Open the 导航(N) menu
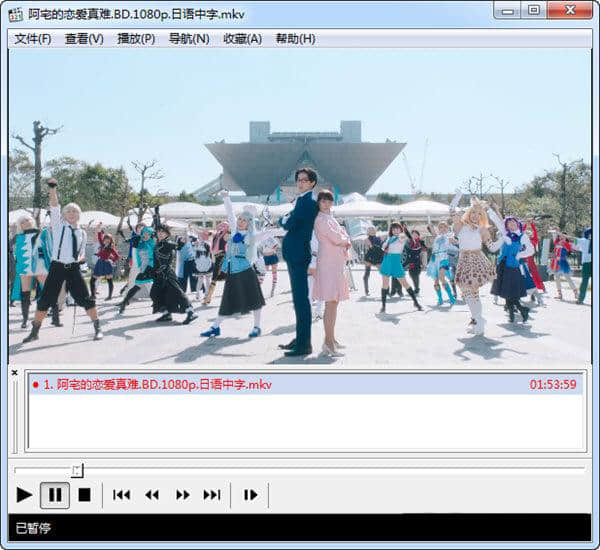The width and height of the screenshot is (600, 550). tap(189, 39)
